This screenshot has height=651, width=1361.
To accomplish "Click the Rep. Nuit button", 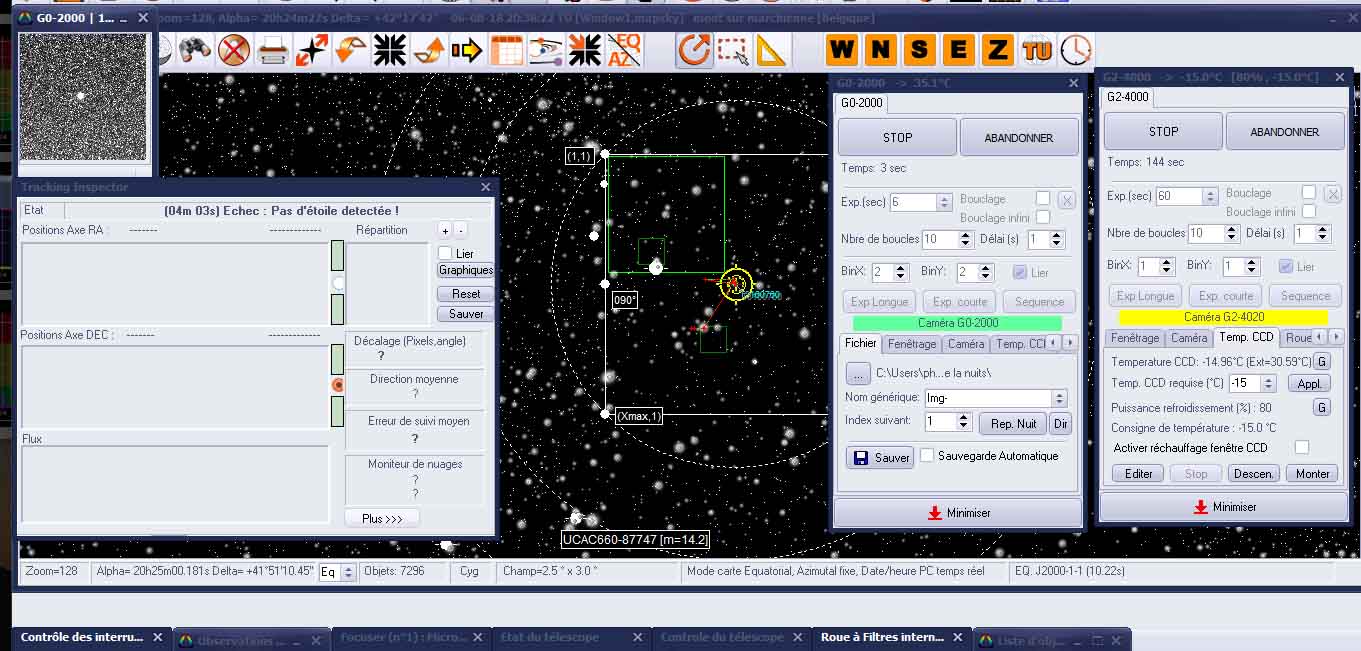I will click(x=1012, y=423).
